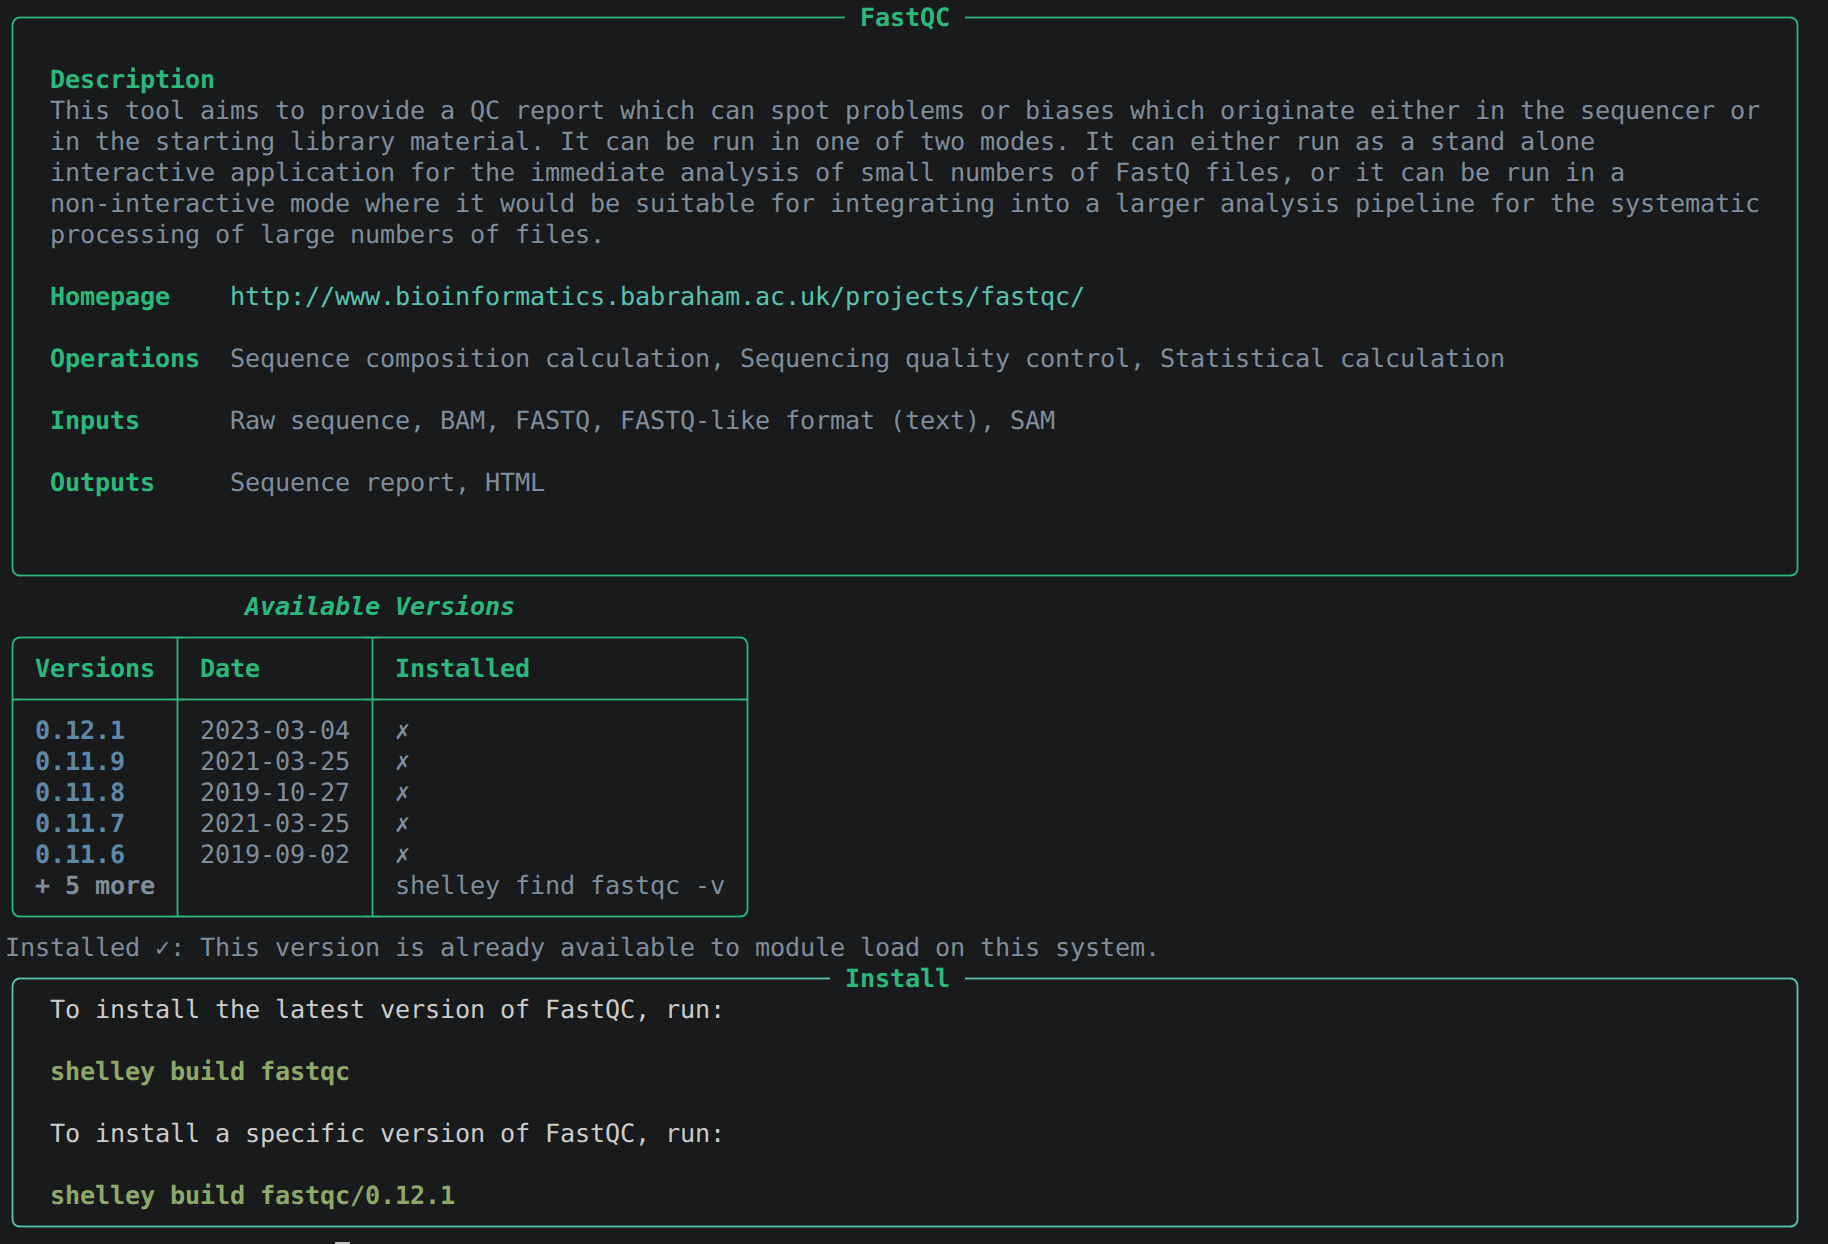This screenshot has height=1244, width=1828.
Task: Click the '+ 5 more' versions entry
Action: pyautogui.click(x=95, y=886)
